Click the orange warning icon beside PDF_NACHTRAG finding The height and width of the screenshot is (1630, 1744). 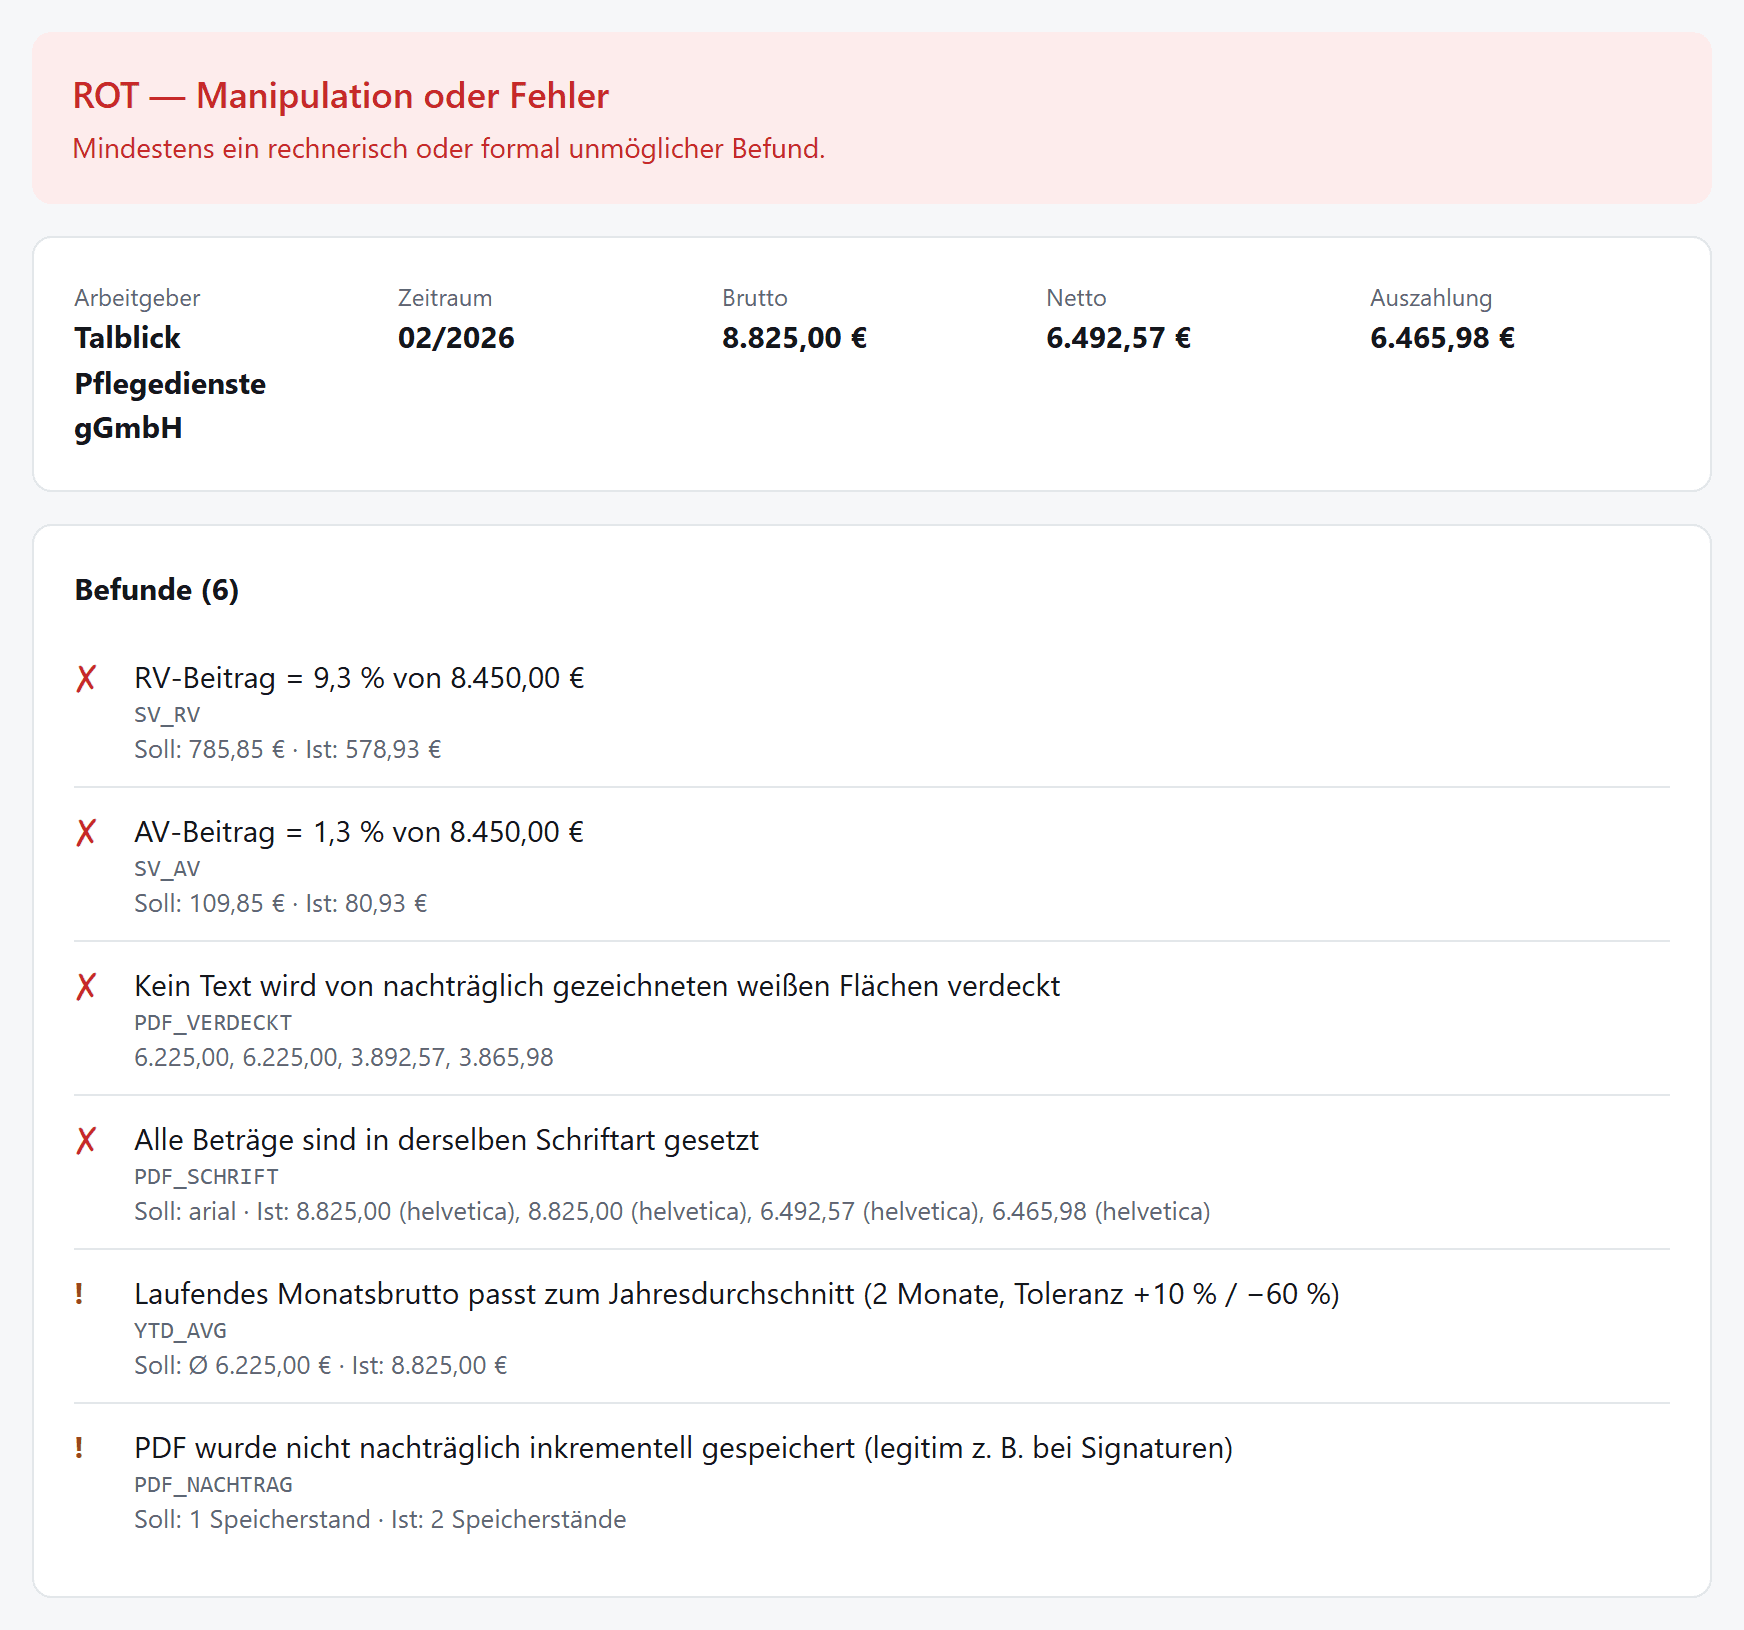(79, 1448)
